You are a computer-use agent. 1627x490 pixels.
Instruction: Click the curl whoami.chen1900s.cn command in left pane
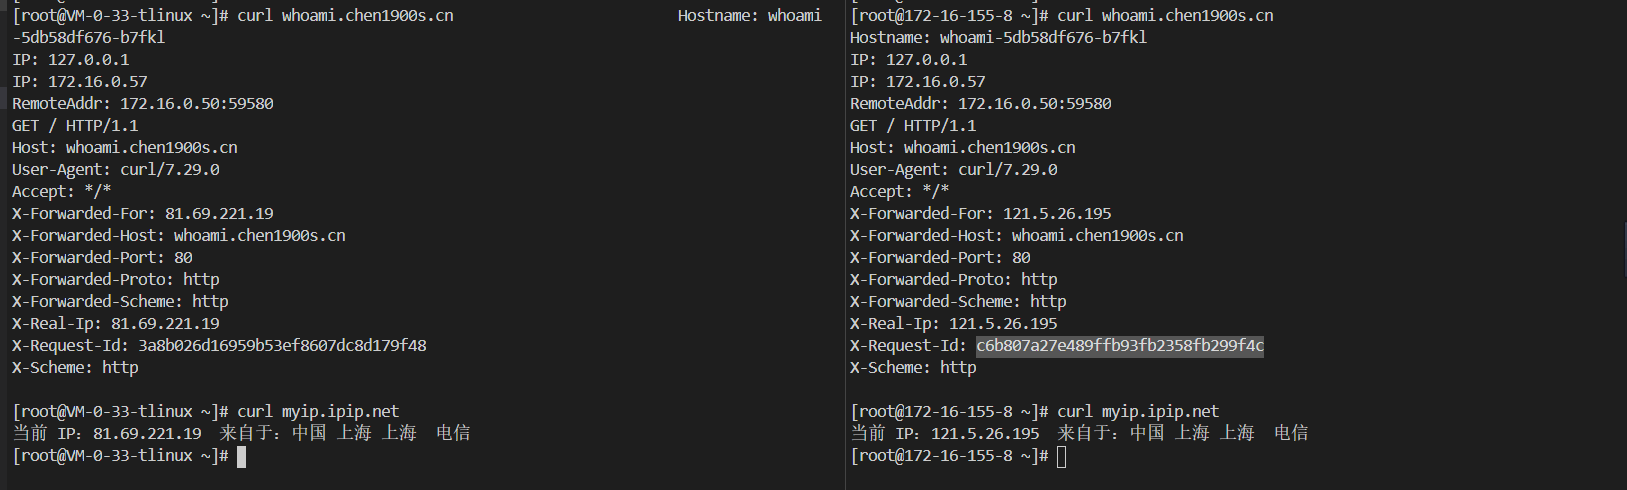tap(345, 16)
